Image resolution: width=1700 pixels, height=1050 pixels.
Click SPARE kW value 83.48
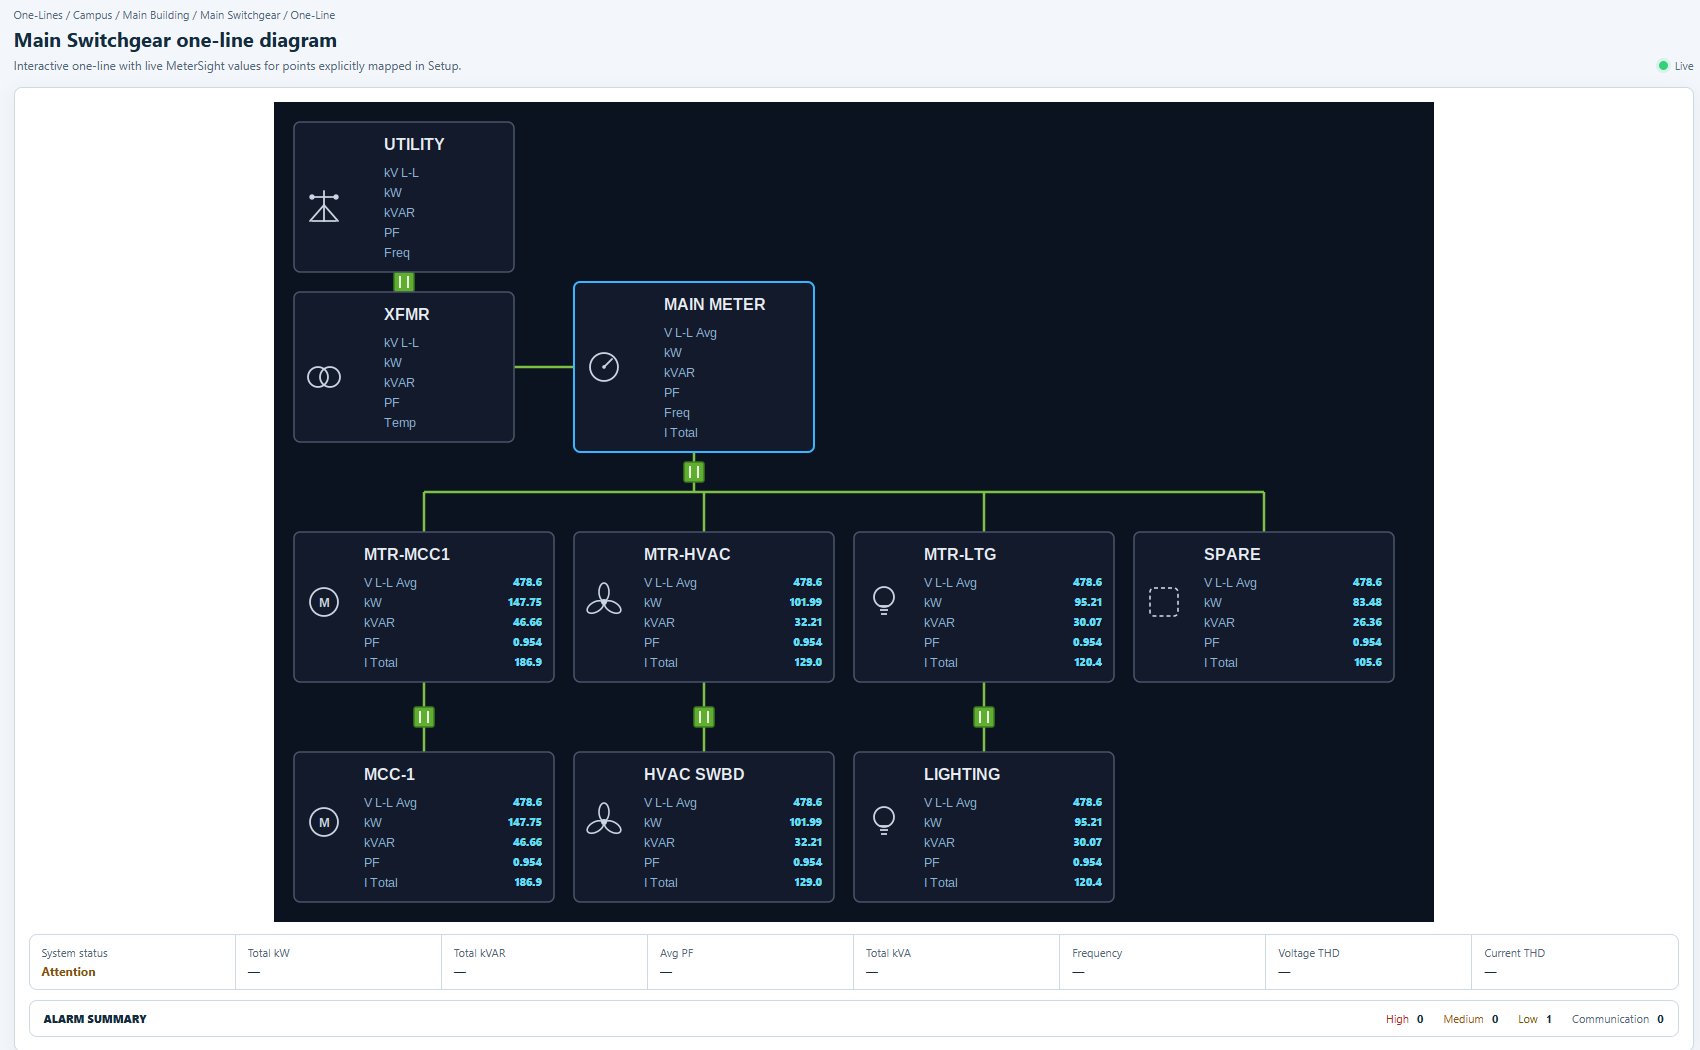pos(1367,602)
